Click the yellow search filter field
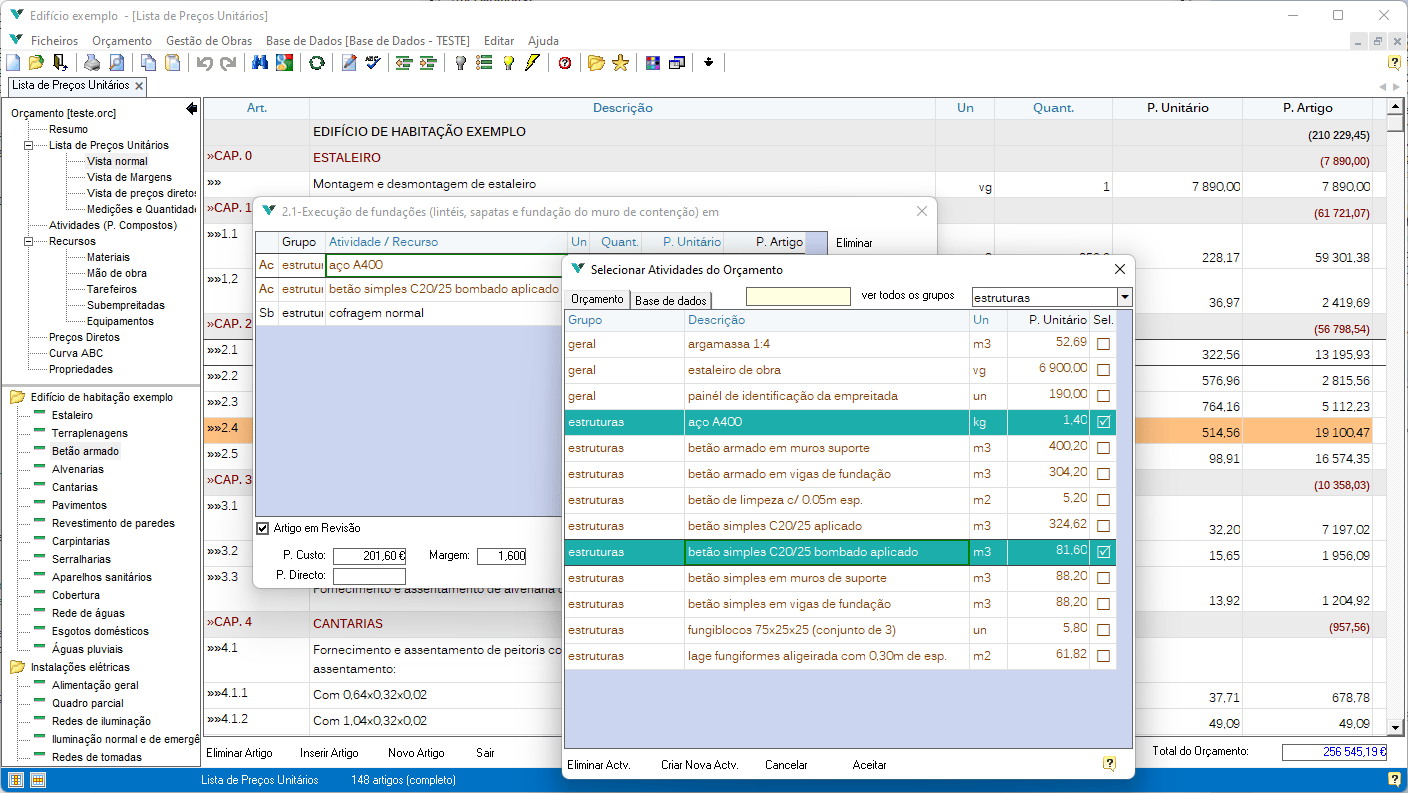This screenshot has height=793, width=1408. tap(798, 297)
